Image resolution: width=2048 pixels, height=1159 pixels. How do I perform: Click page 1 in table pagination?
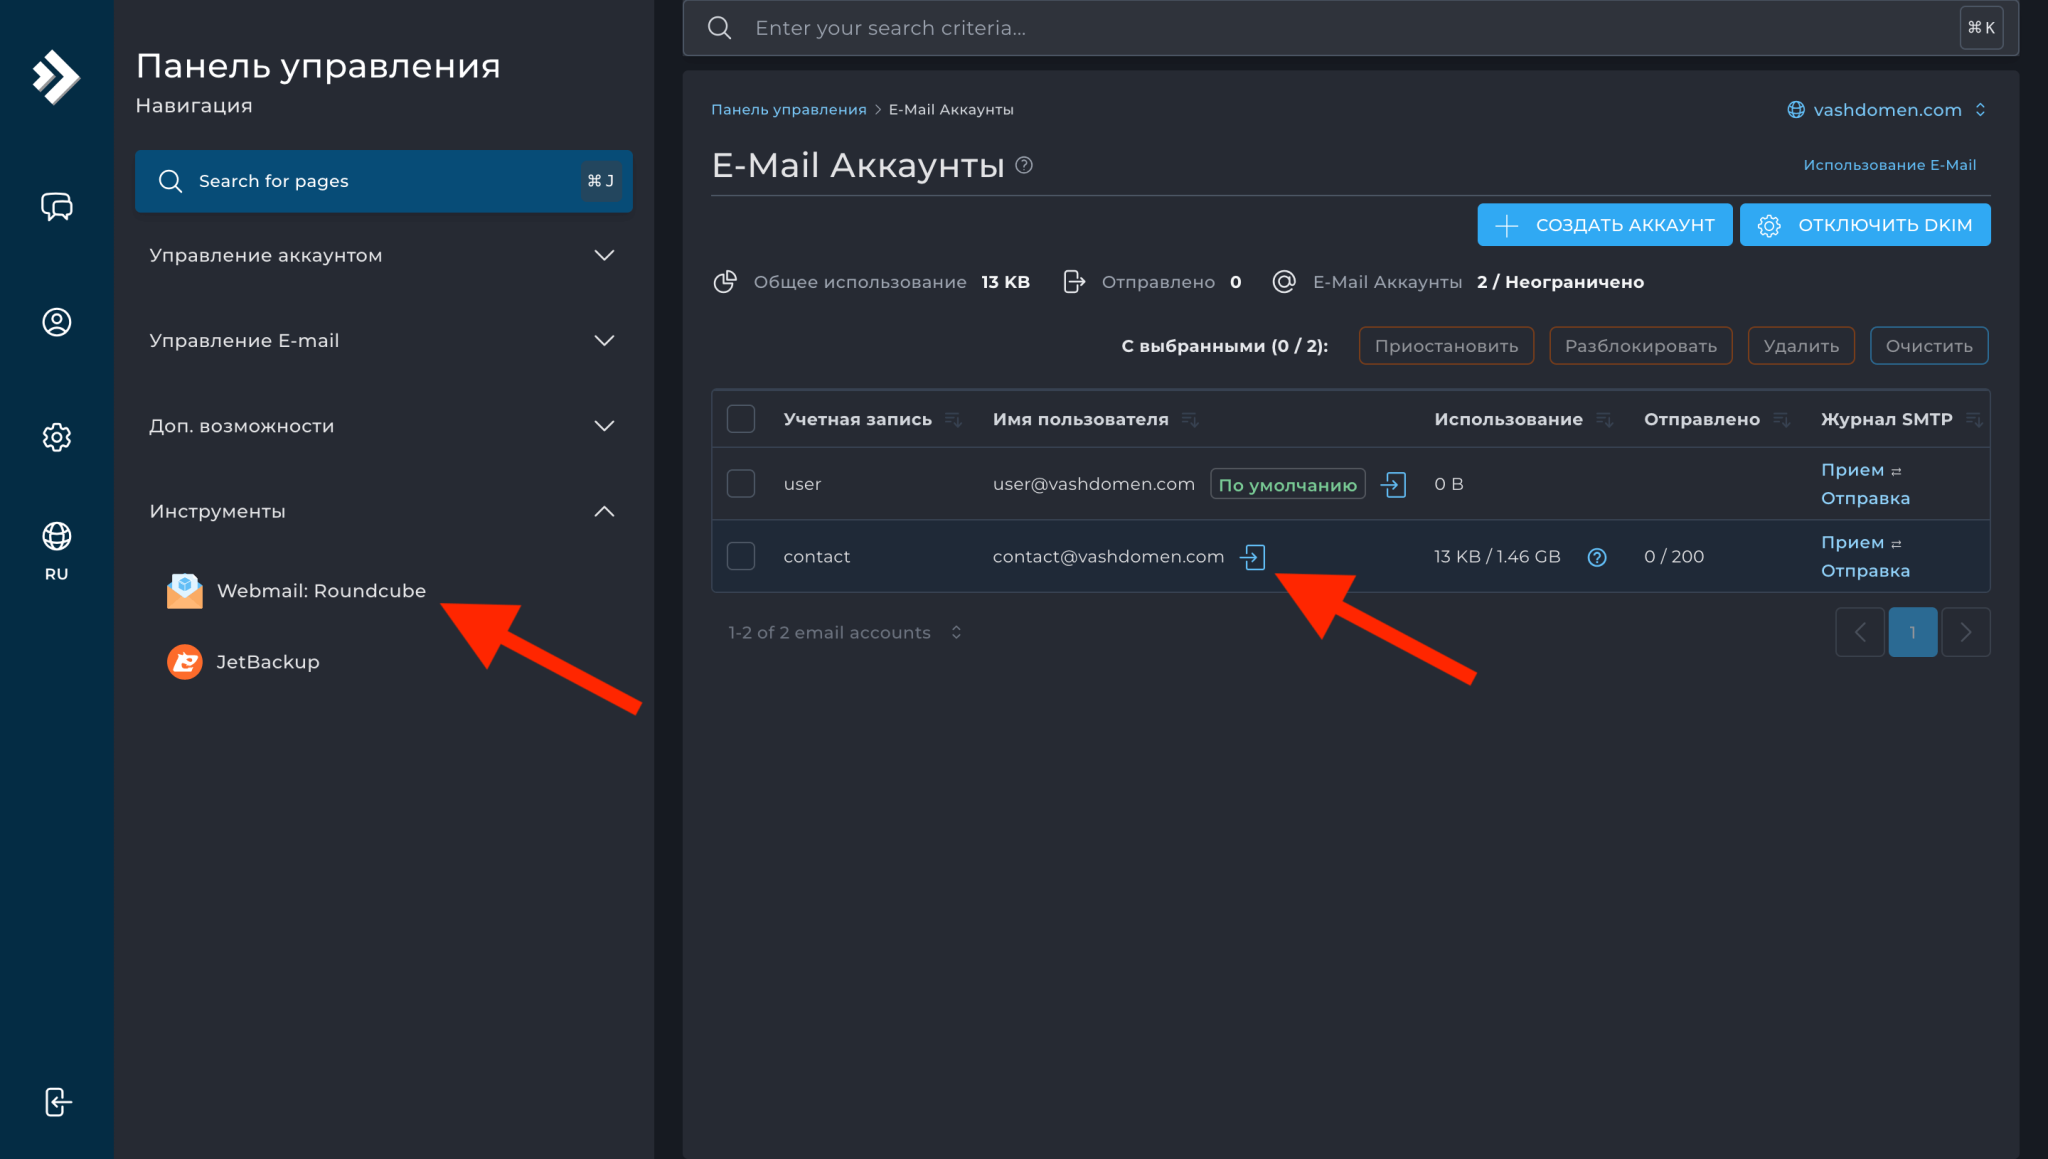pyautogui.click(x=1912, y=632)
